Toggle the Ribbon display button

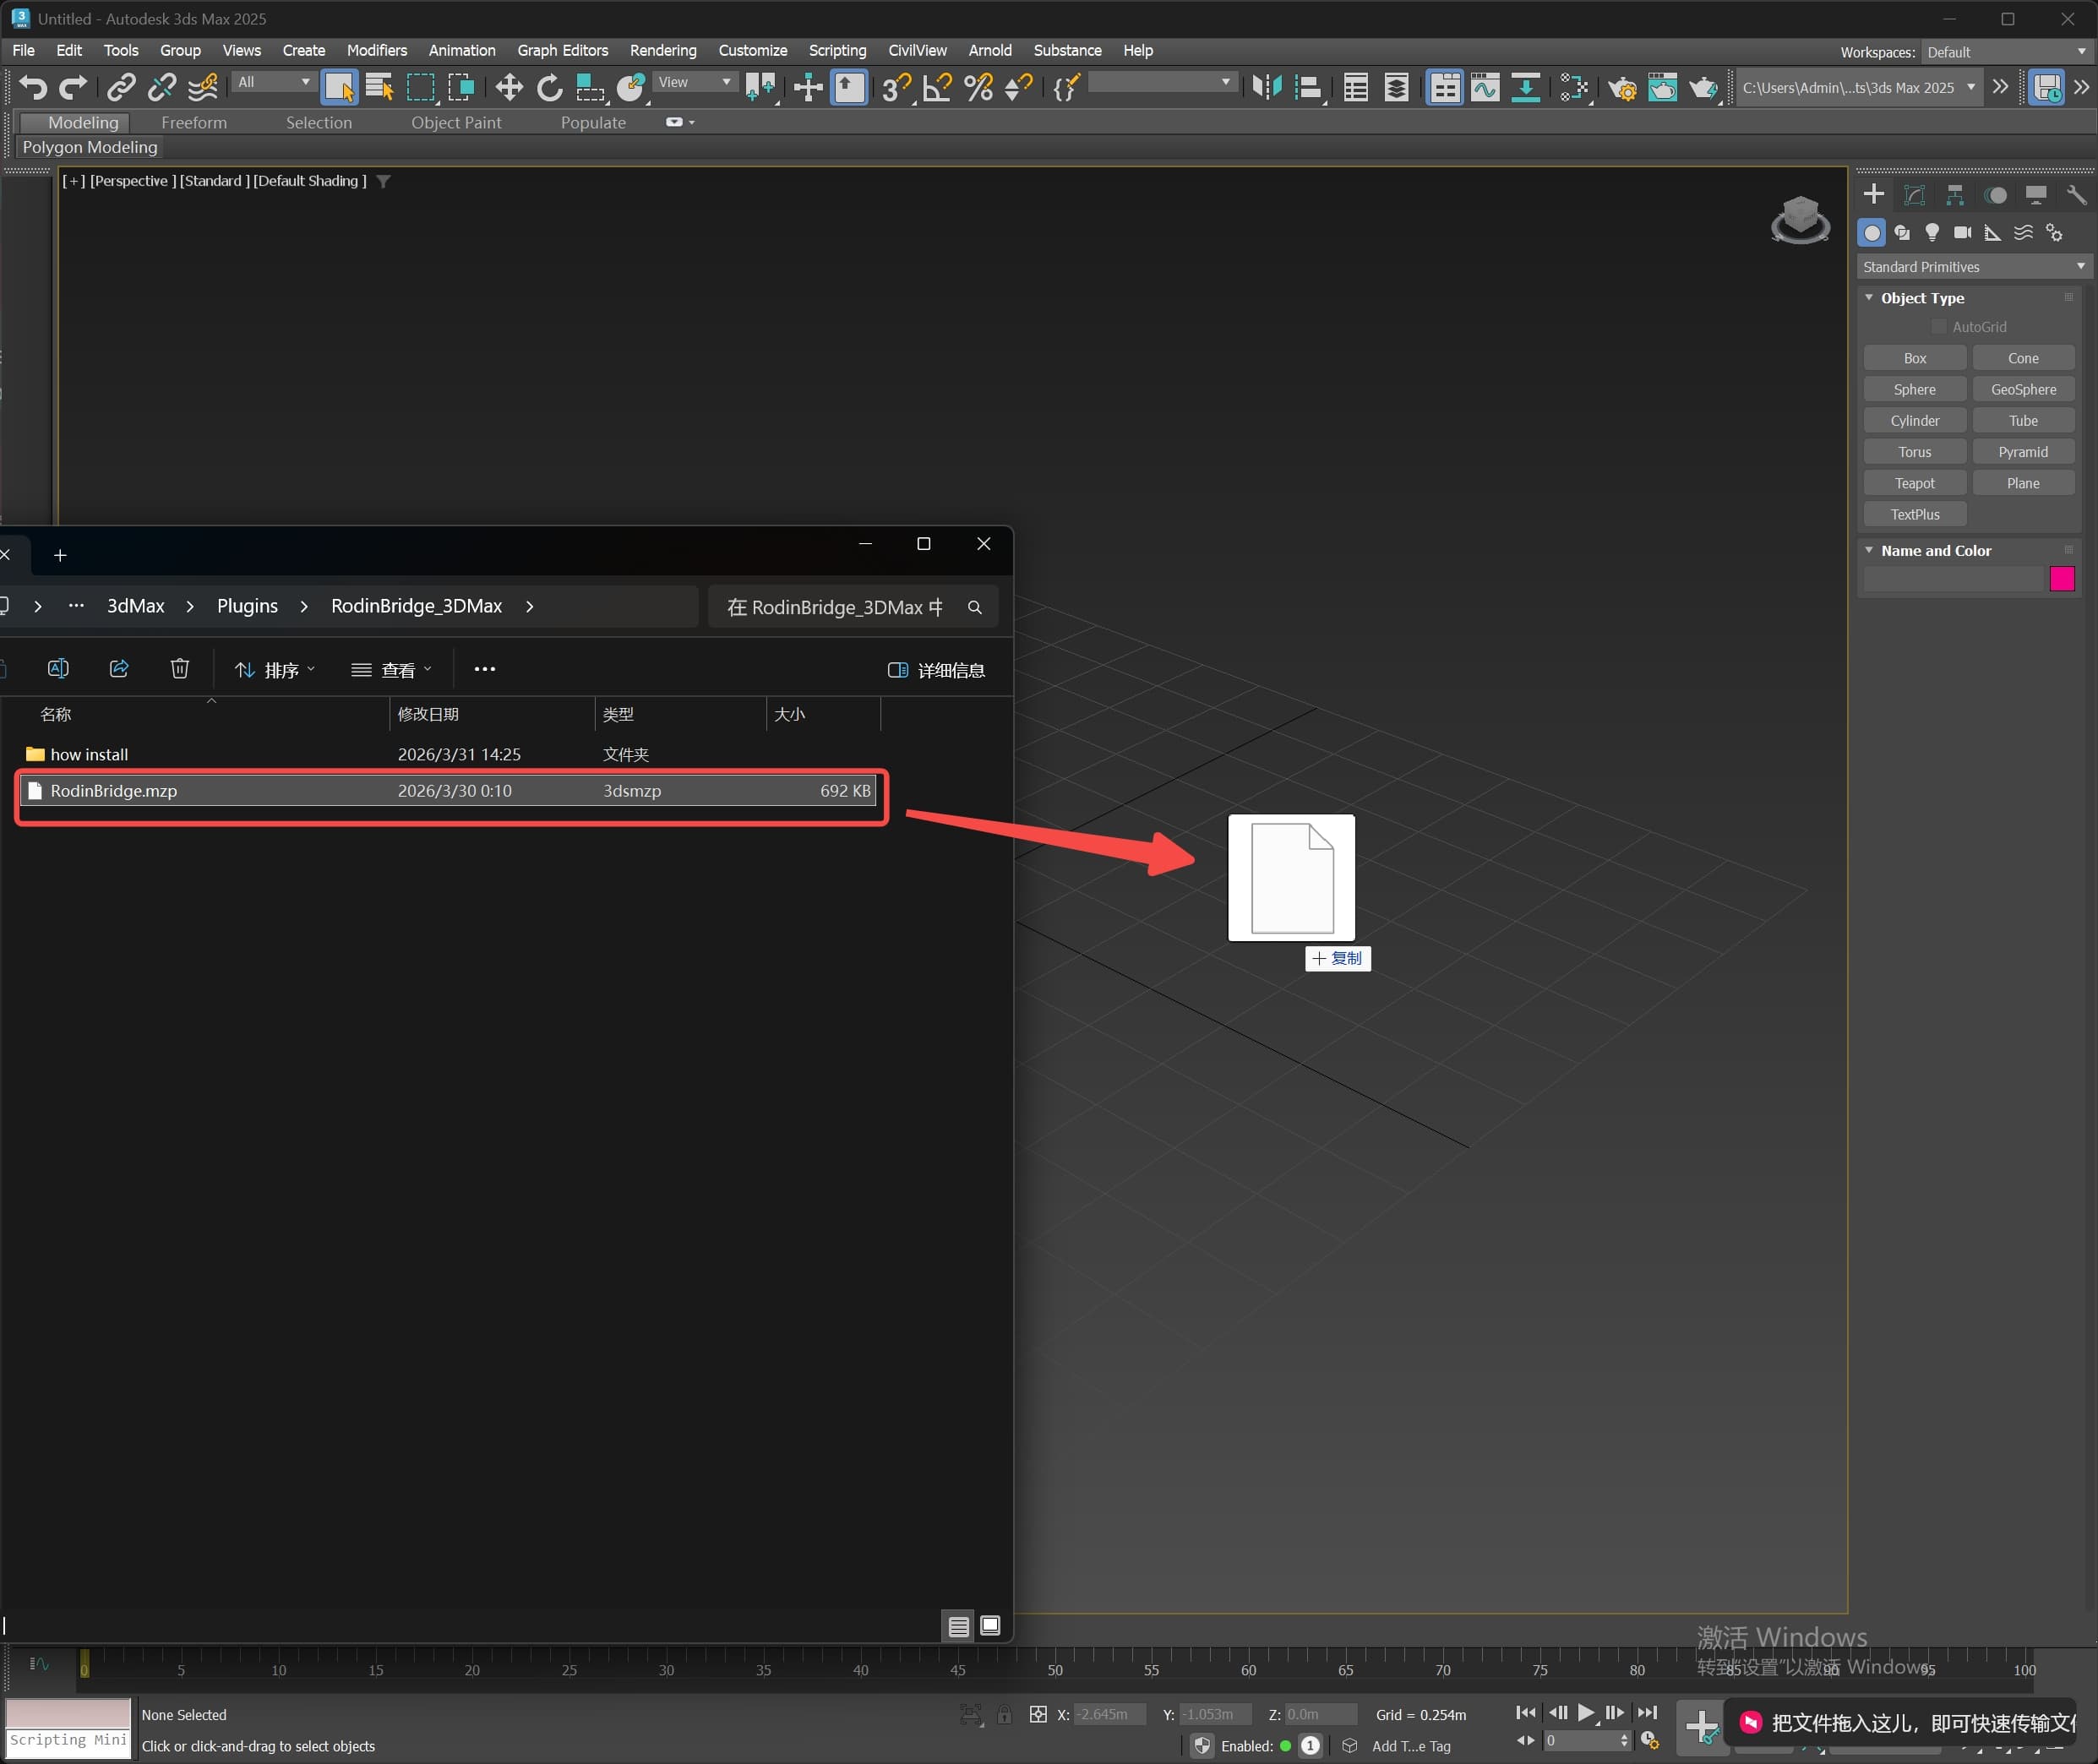click(1445, 88)
